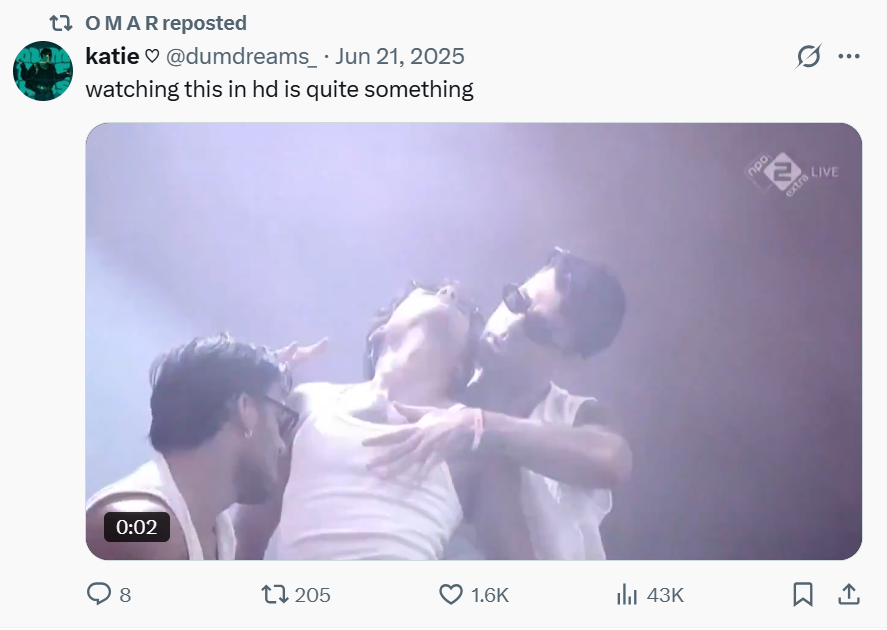Screen dimensions: 887x630
Task: Click the 43K views count
Action: (x=665, y=595)
